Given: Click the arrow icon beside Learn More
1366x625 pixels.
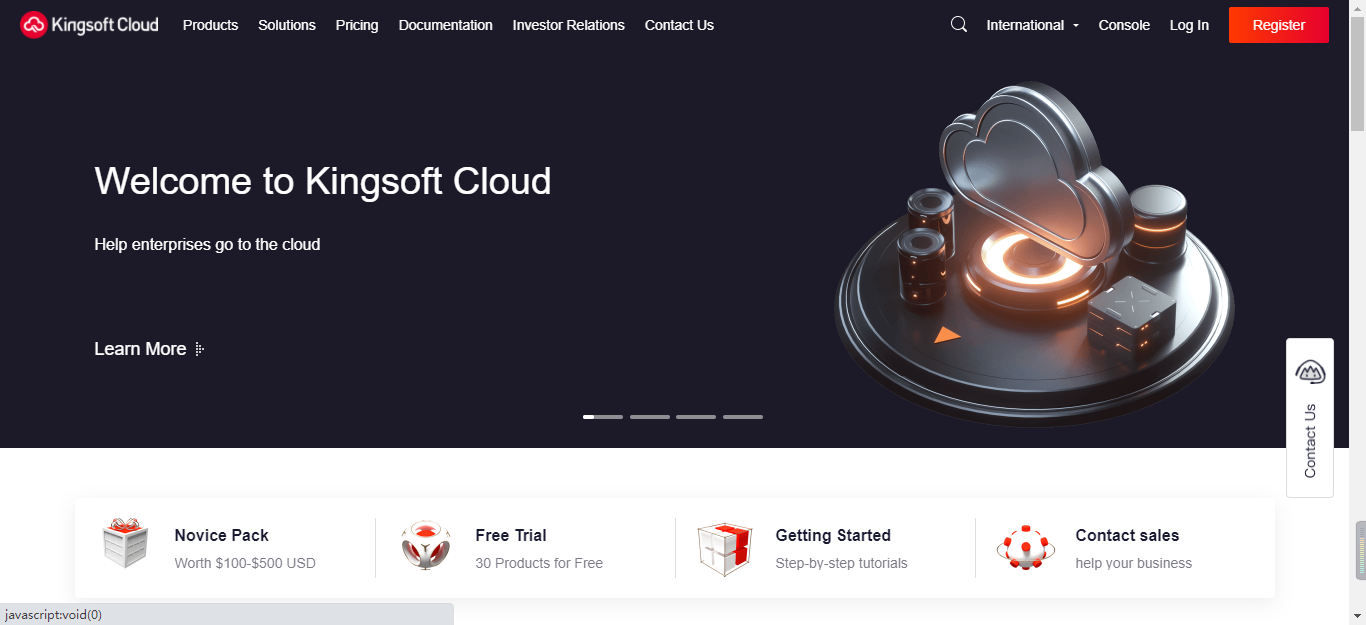Looking at the screenshot, I should click(x=200, y=349).
